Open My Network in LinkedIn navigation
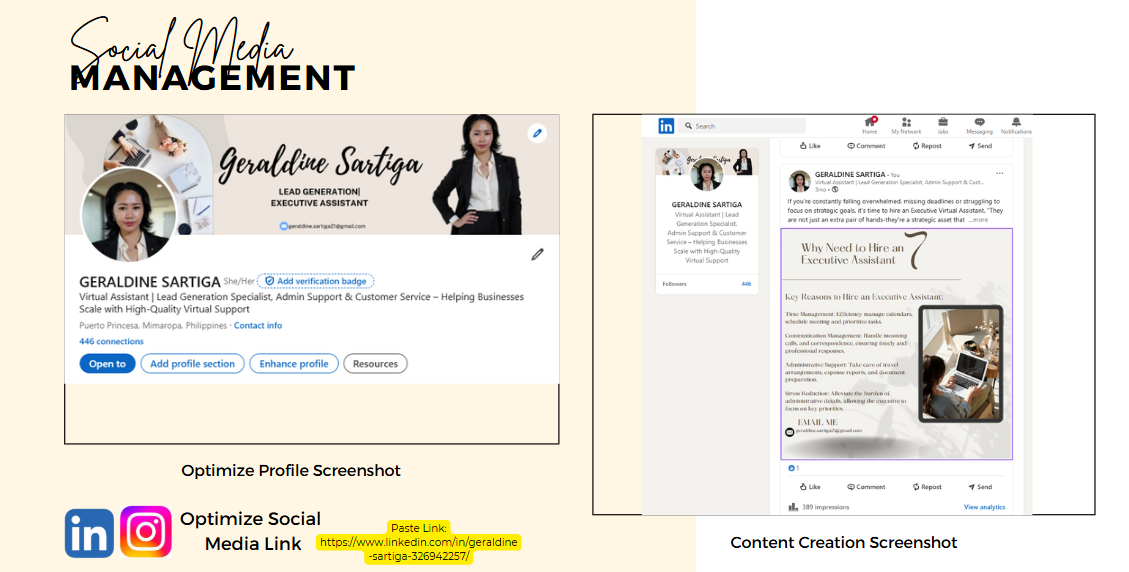Screen dimensions: 1129x572 tap(907, 126)
